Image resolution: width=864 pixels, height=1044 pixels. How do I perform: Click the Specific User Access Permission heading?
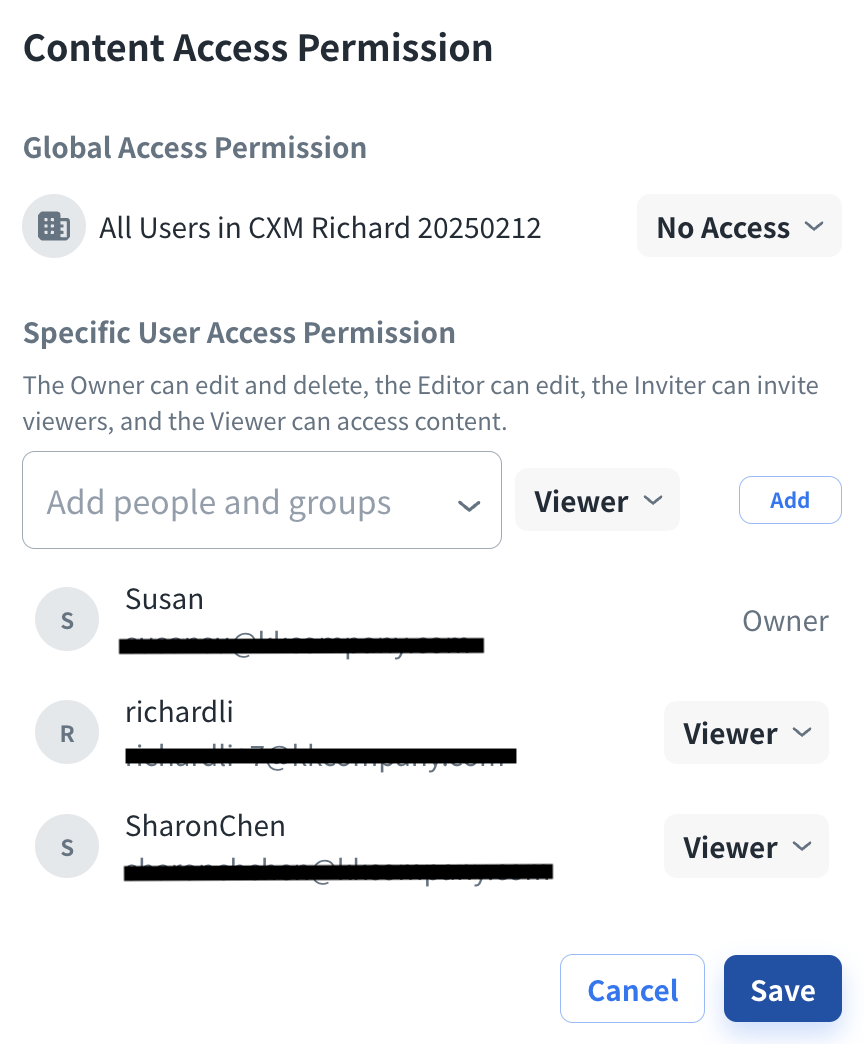click(x=239, y=333)
